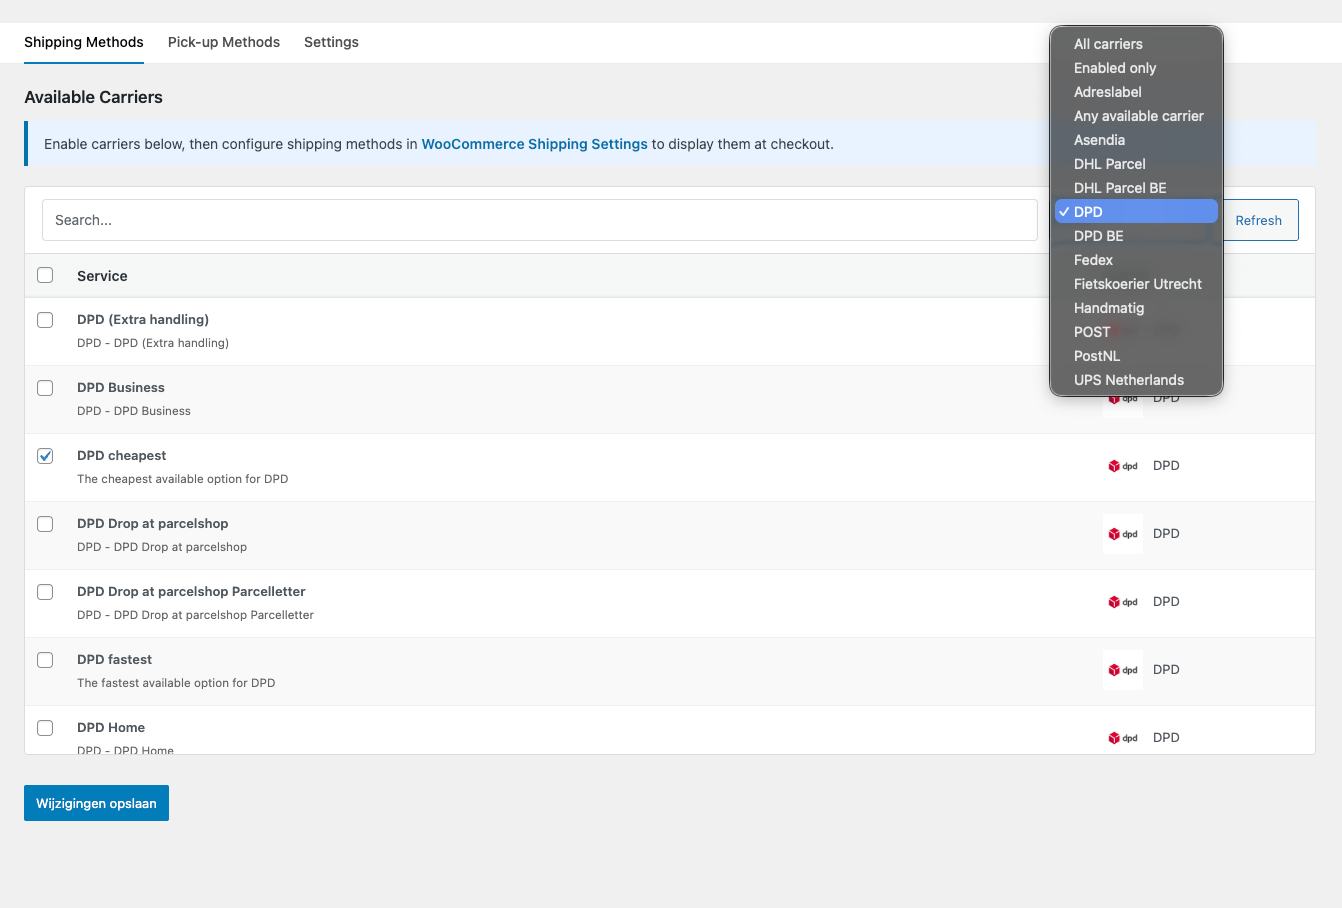1342x908 pixels.
Task: Select Asendia in the carrier dropdown
Action: [1136, 140]
